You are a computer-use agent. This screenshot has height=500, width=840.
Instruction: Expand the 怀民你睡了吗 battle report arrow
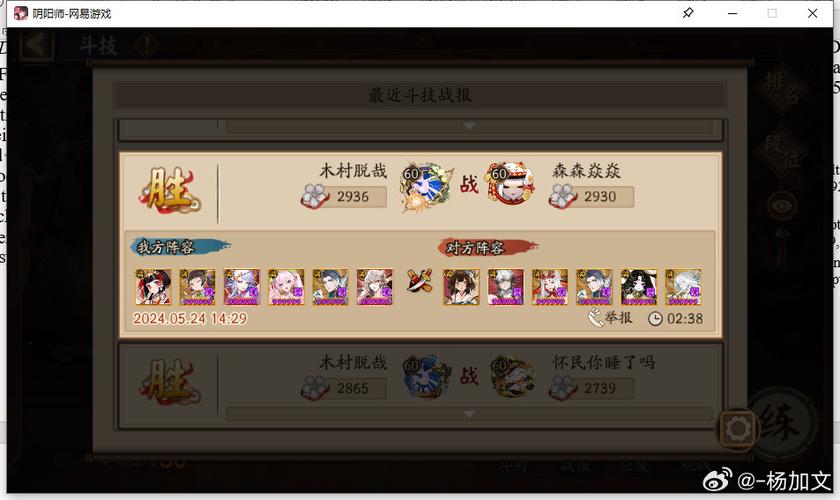(x=469, y=414)
